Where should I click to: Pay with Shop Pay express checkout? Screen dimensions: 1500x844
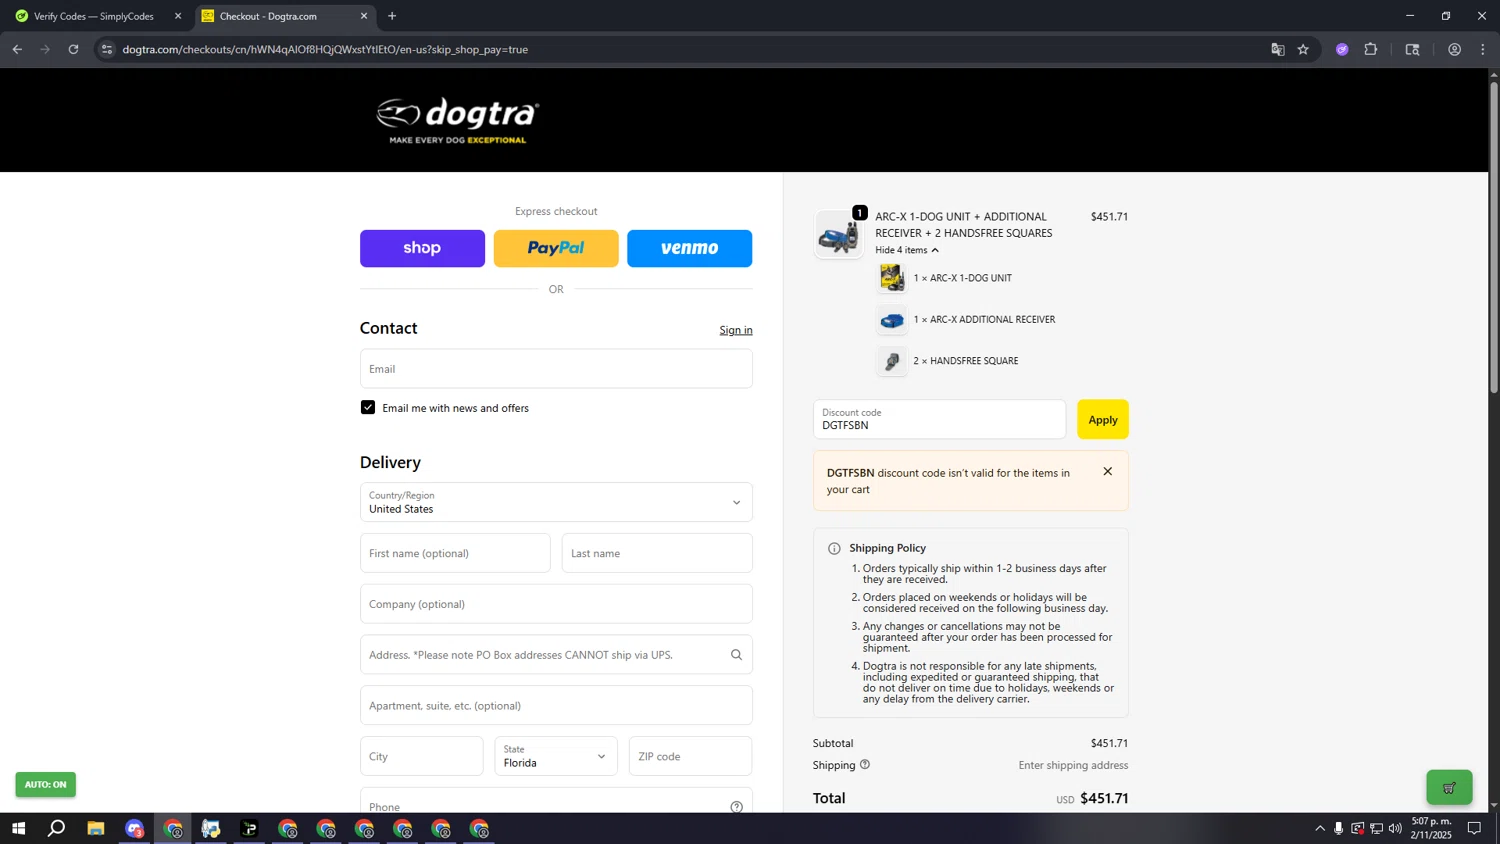click(x=422, y=248)
